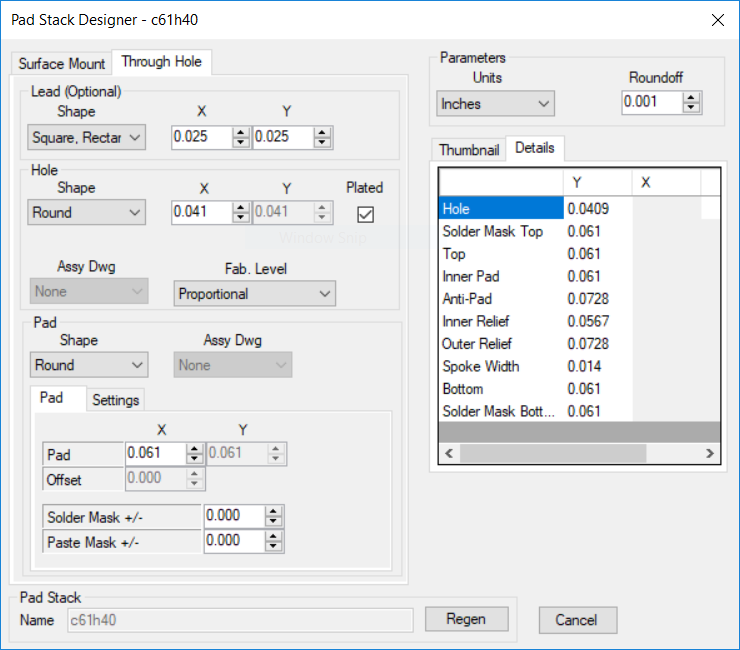The image size is (740, 650).
Task: Switch to the Surface Mount tab
Action: (x=61, y=63)
